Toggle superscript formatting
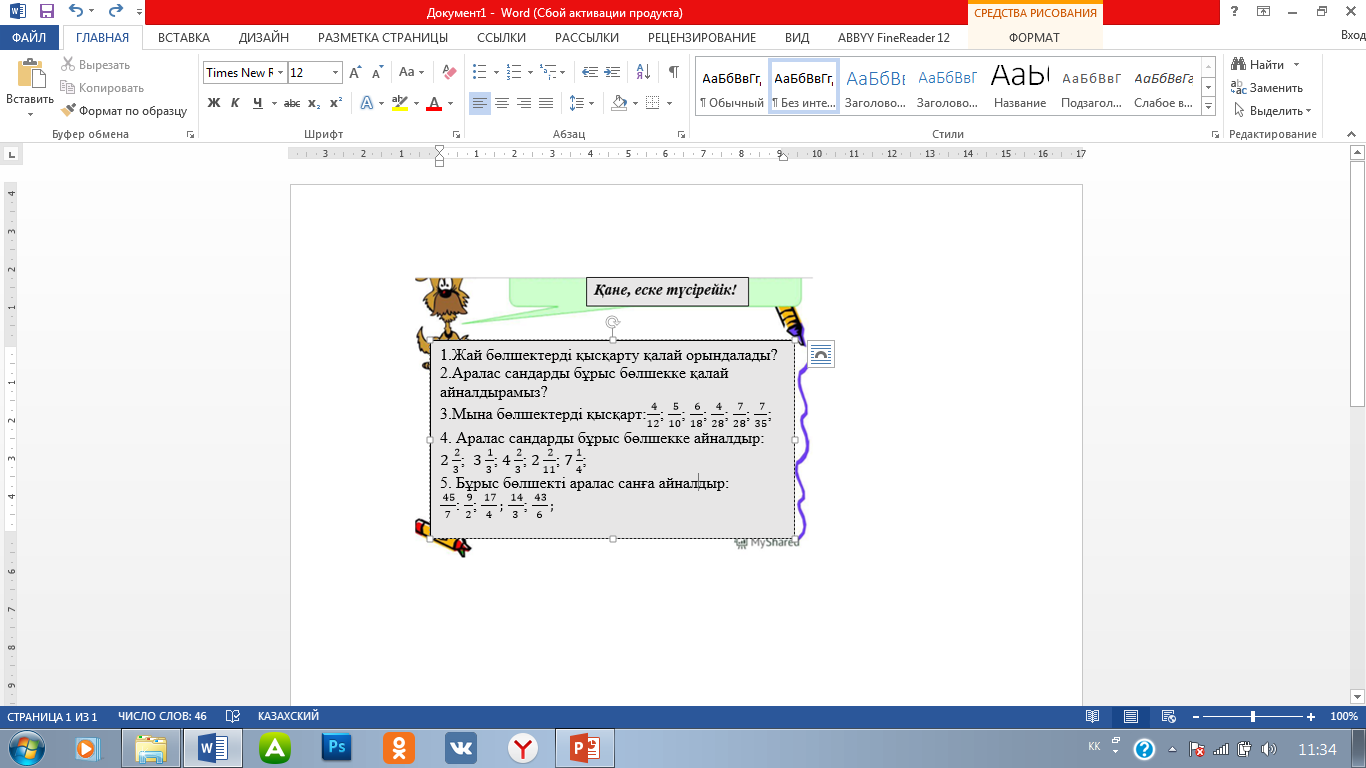The width and height of the screenshot is (1366, 768). (x=336, y=103)
